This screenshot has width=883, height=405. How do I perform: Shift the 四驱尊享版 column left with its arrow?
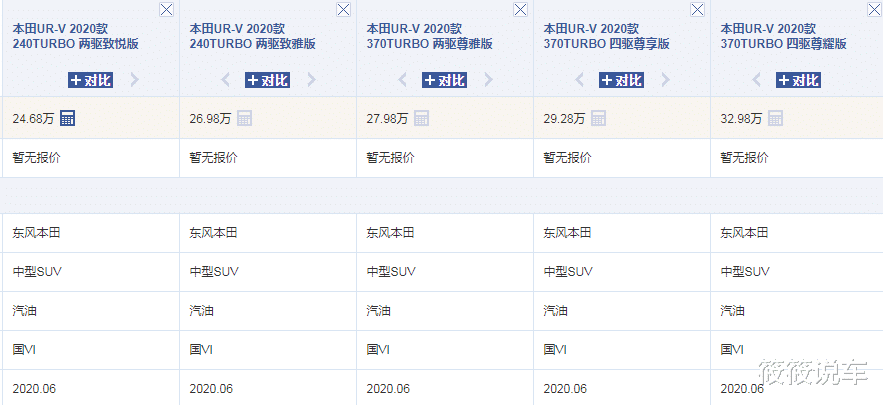pyautogui.click(x=580, y=79)
